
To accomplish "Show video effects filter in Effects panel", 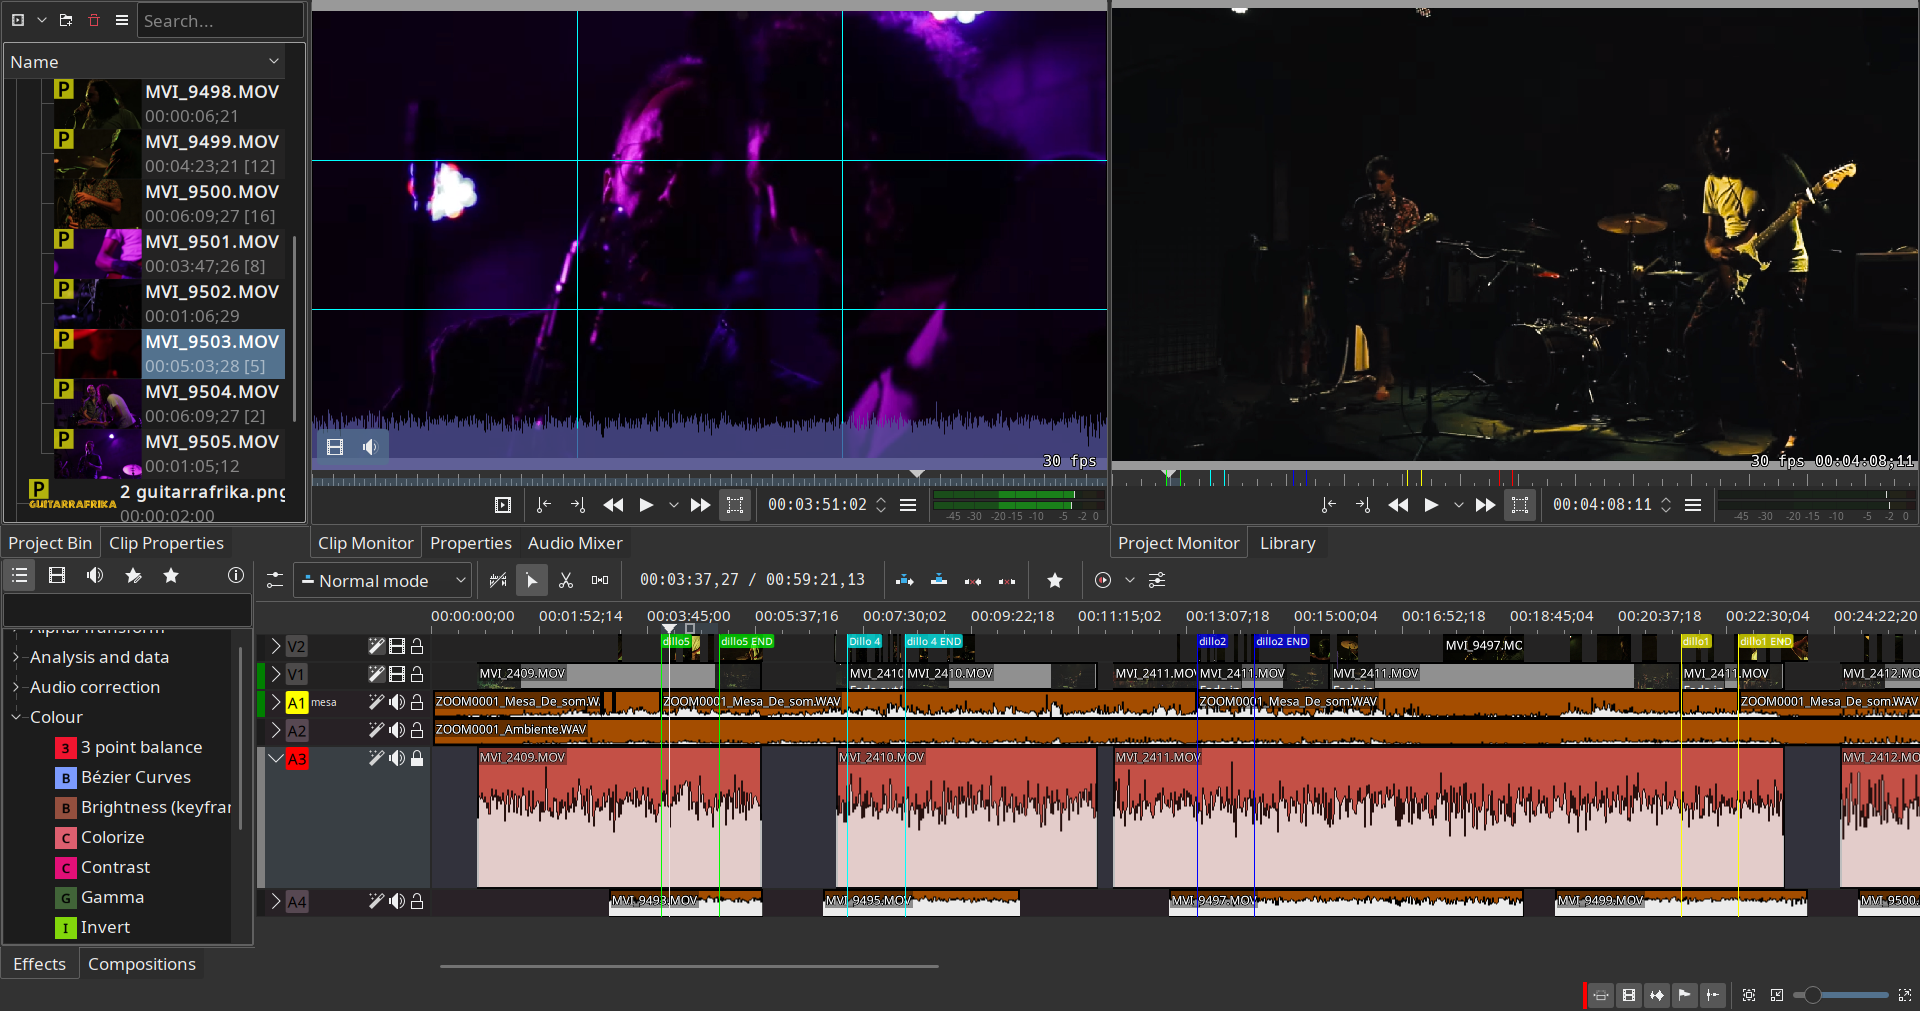I will point(57,576).
